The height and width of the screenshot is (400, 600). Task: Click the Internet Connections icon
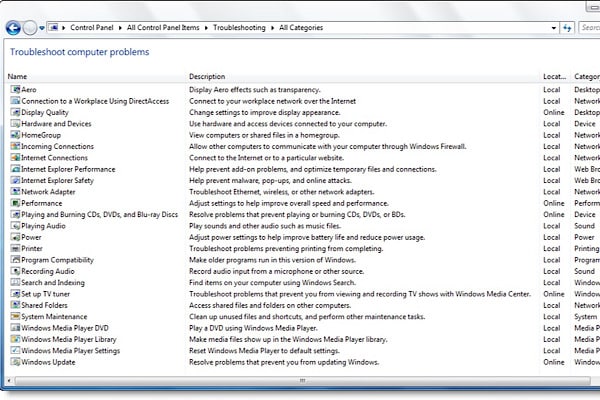click(x=15, y=158)
